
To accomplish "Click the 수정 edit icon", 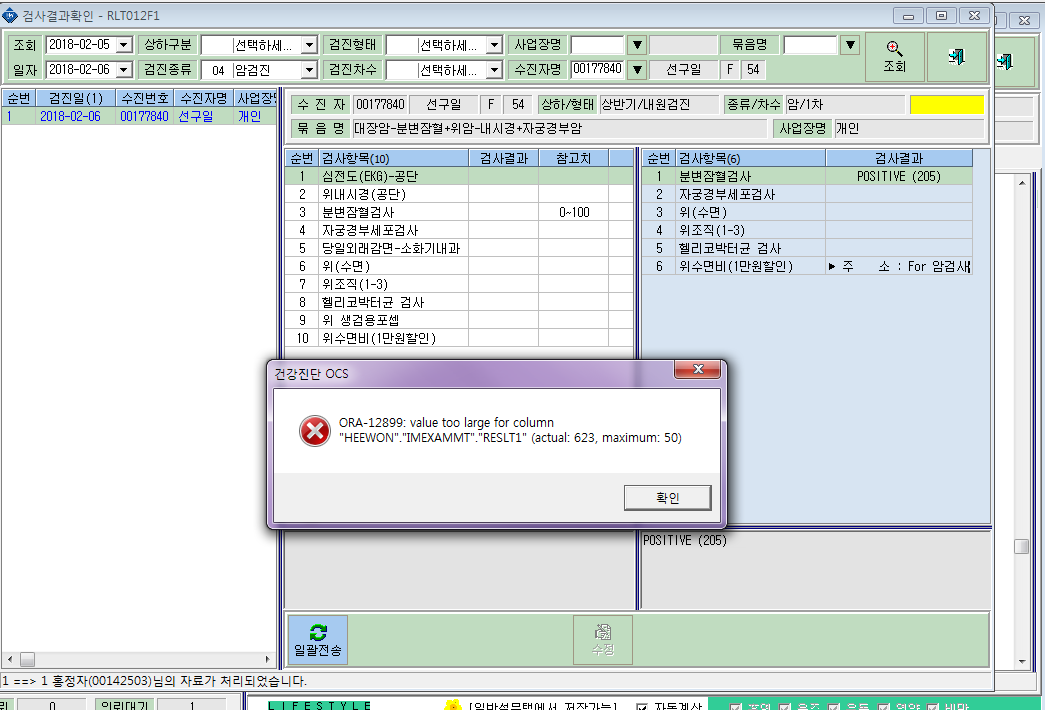I will tap(602, 631).
